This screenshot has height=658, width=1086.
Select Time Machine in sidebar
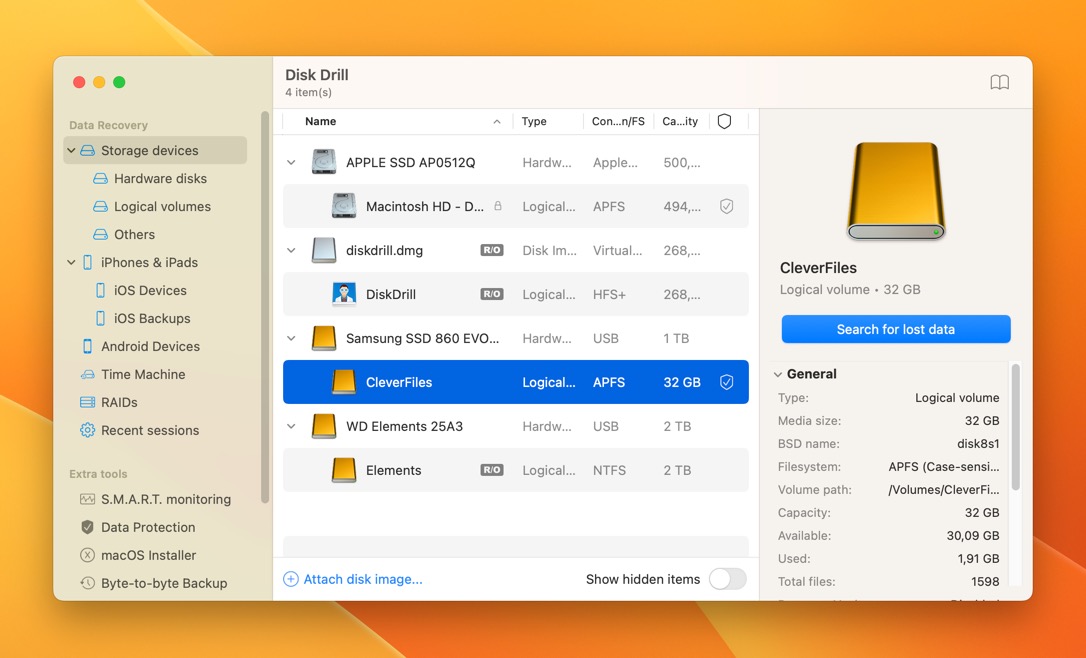[x=143, y=374]
